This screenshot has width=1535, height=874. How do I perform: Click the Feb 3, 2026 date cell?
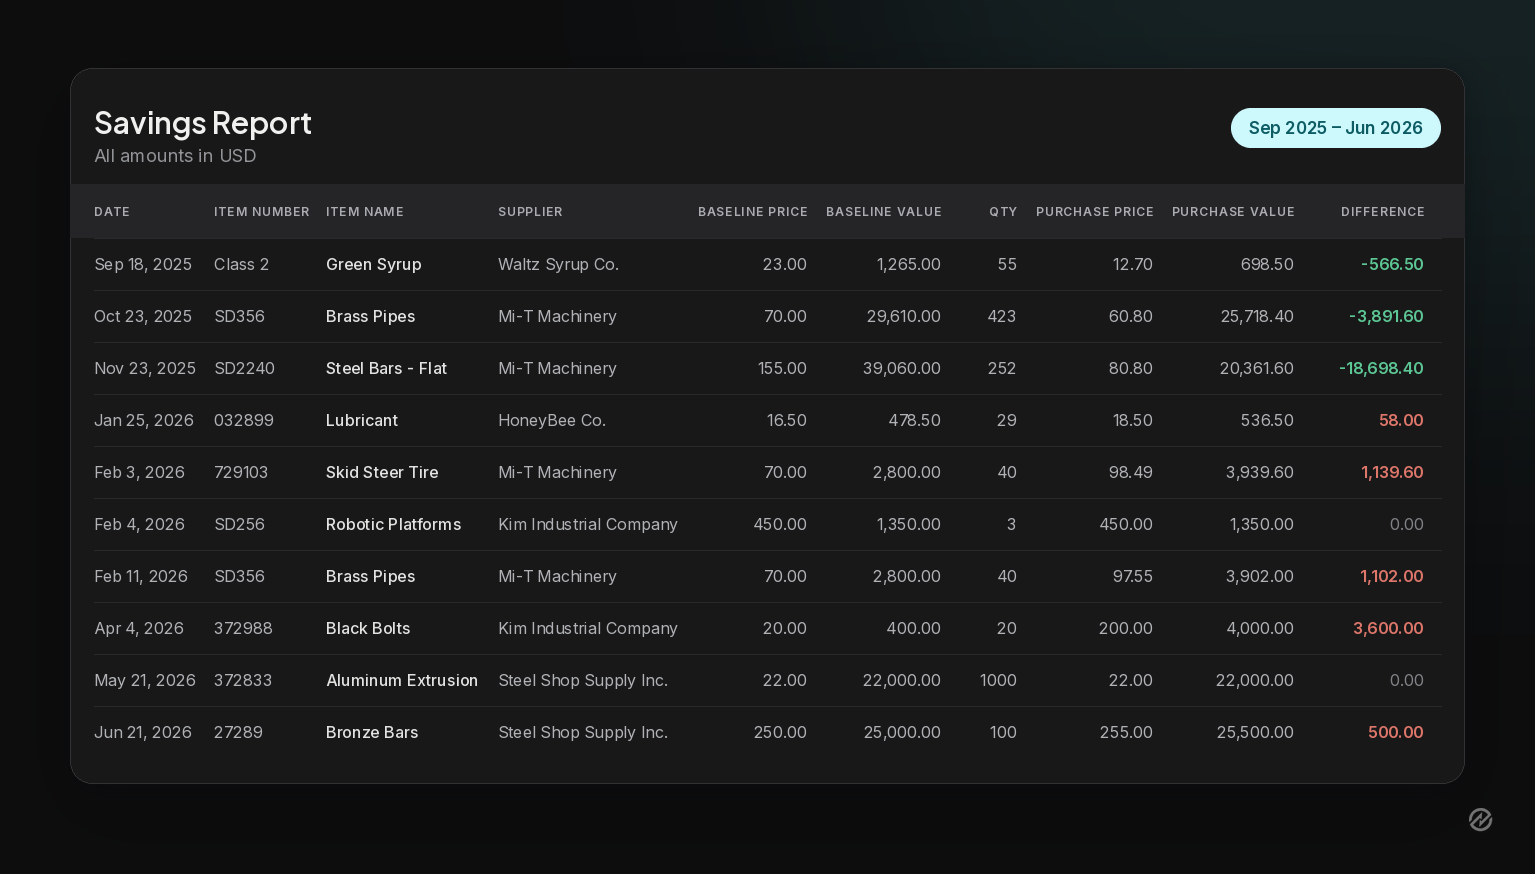[139, 472]
